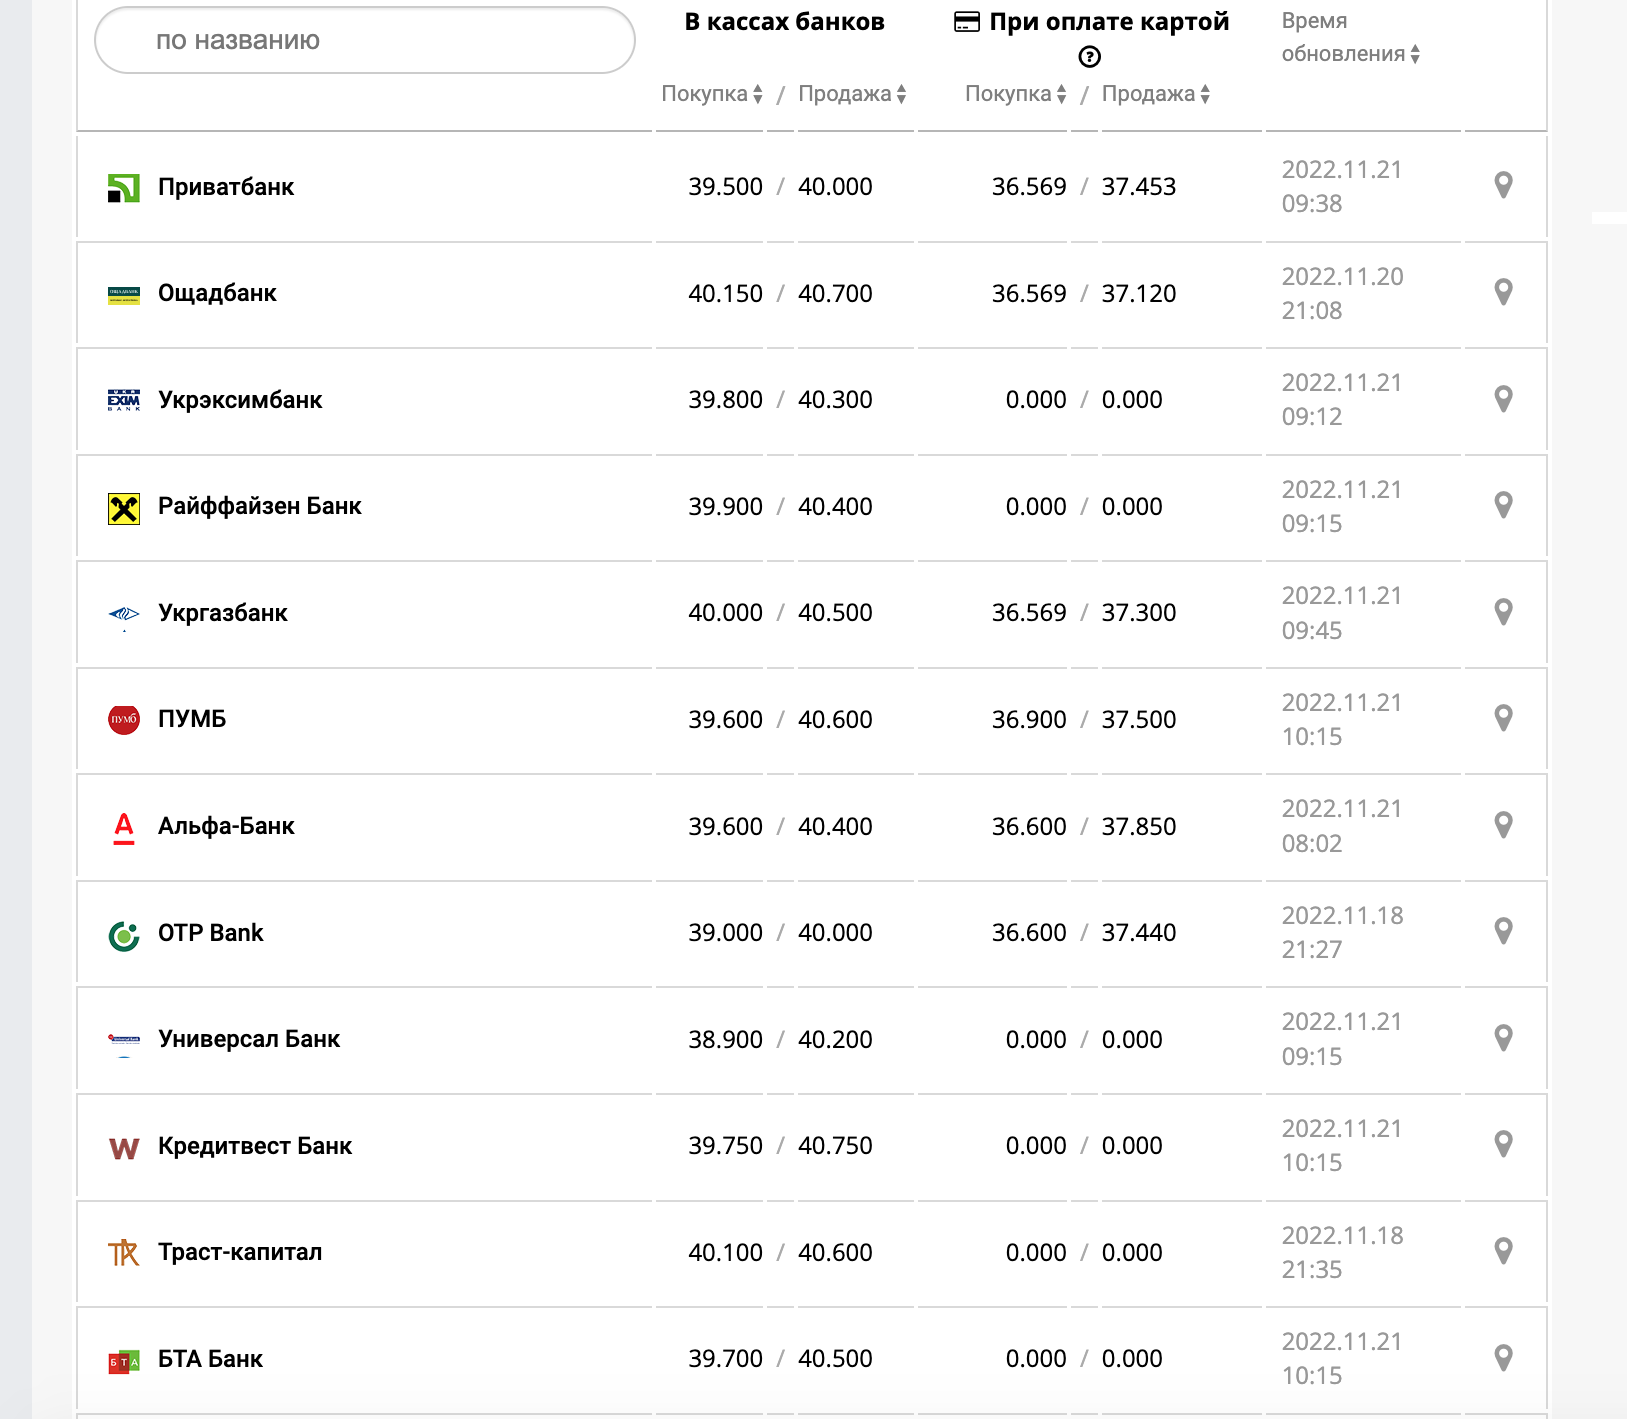Sort by card payment Продажа rate
The image size is (1627, 1419).
tap(1155, 94)
